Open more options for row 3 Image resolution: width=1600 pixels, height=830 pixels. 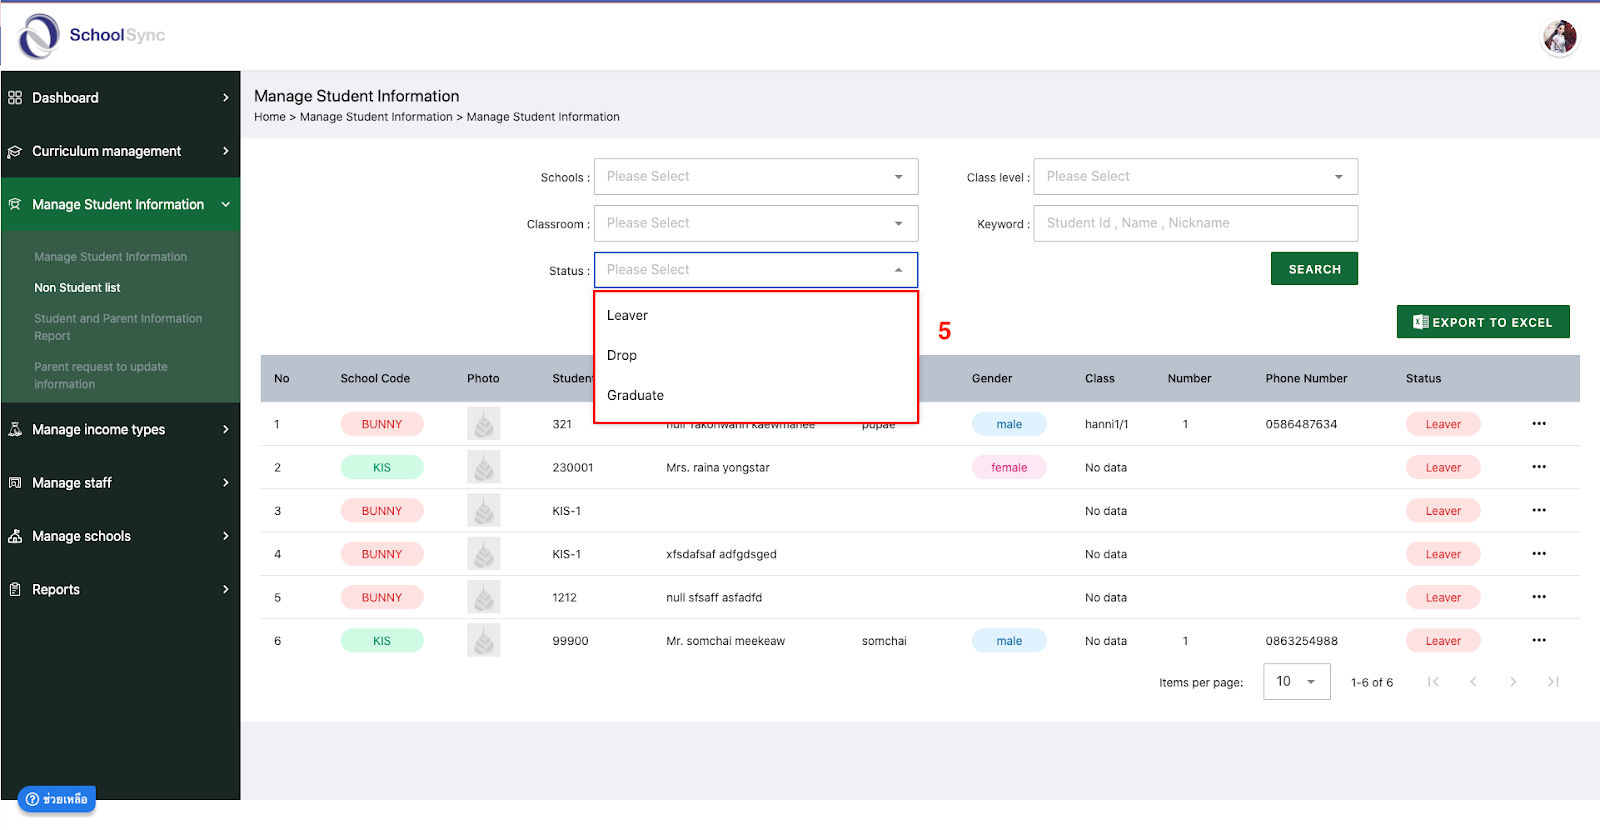point(1539,510)
